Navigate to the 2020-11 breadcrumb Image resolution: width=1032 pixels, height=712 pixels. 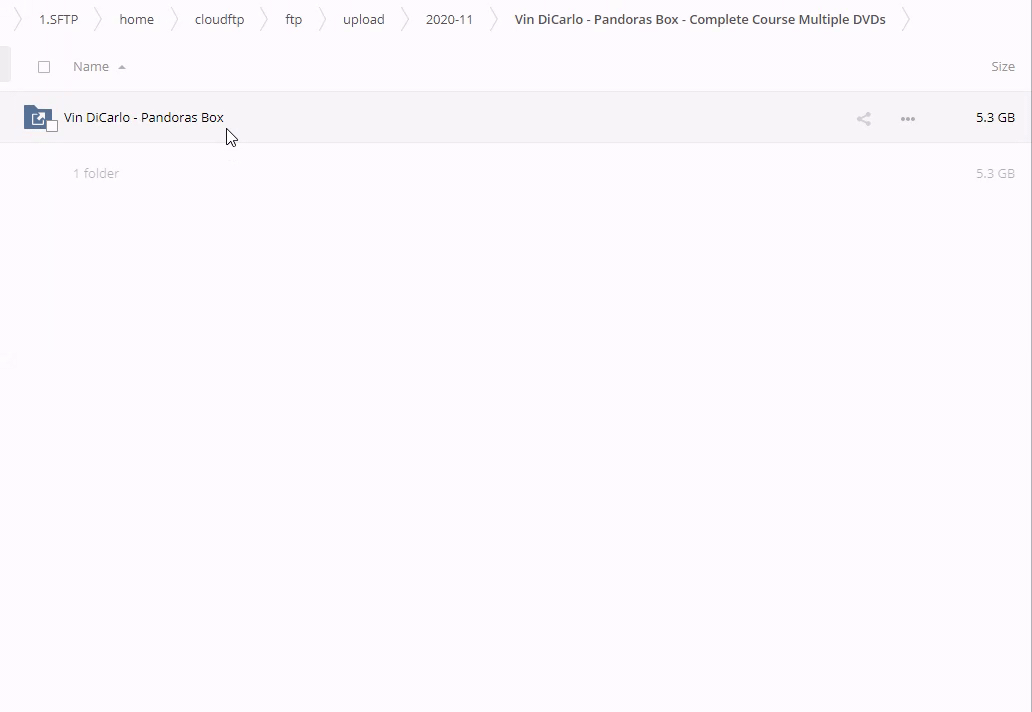[x=449, y=19]
